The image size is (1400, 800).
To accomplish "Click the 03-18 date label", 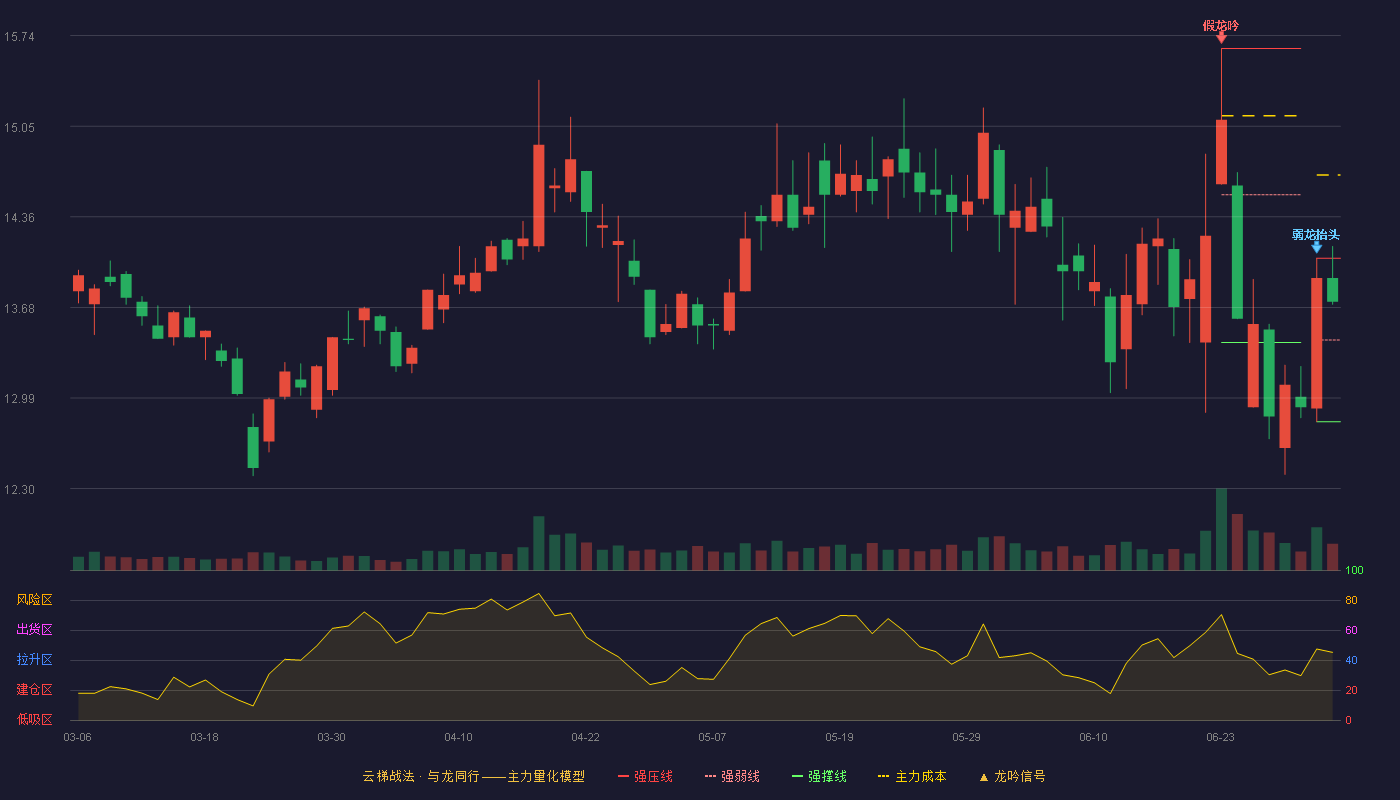I will 204,737.
